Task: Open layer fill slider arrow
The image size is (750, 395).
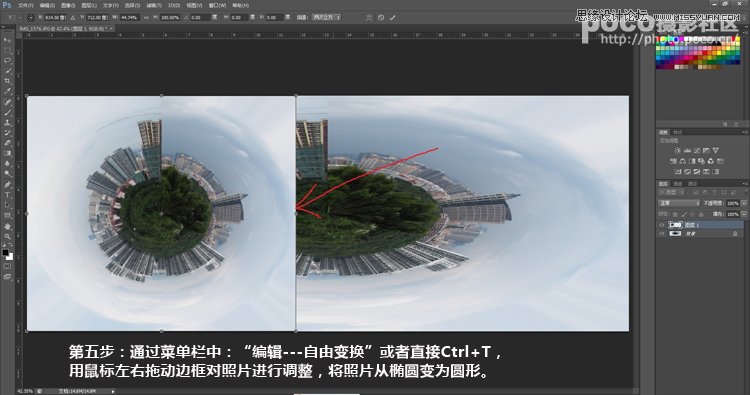Action: 744,214
